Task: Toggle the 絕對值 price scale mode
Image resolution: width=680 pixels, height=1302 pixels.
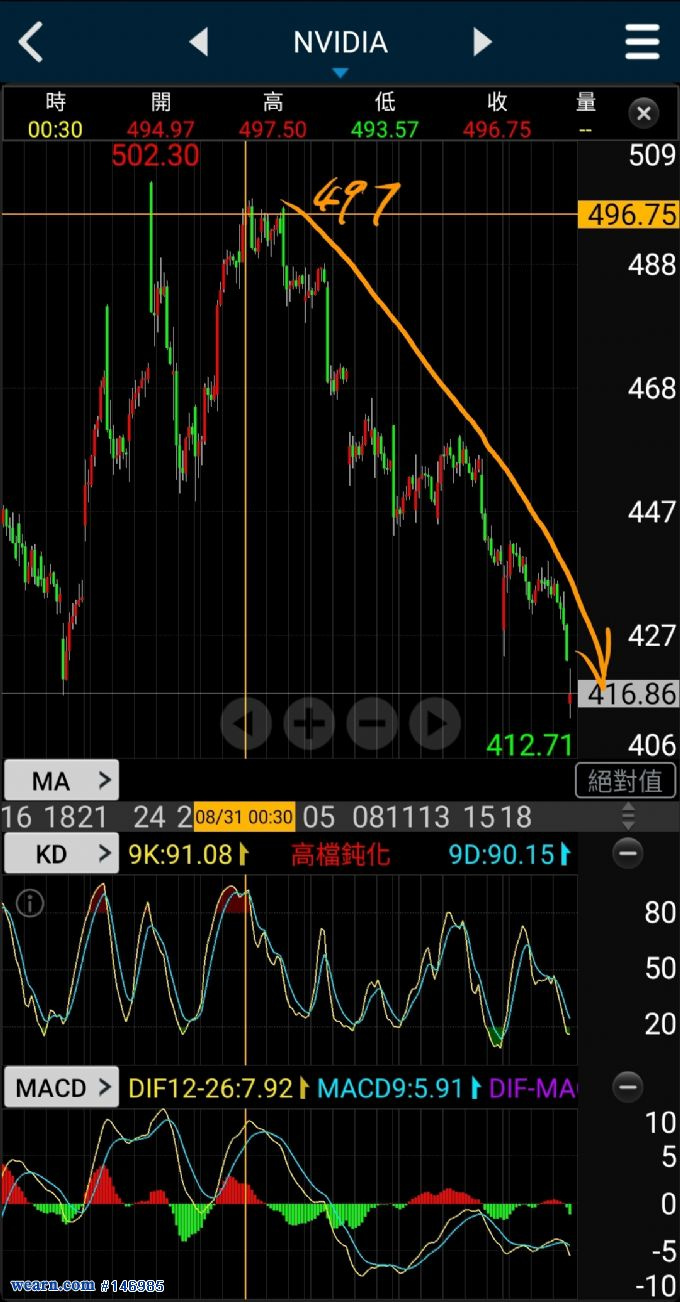Action: [626, 780]
